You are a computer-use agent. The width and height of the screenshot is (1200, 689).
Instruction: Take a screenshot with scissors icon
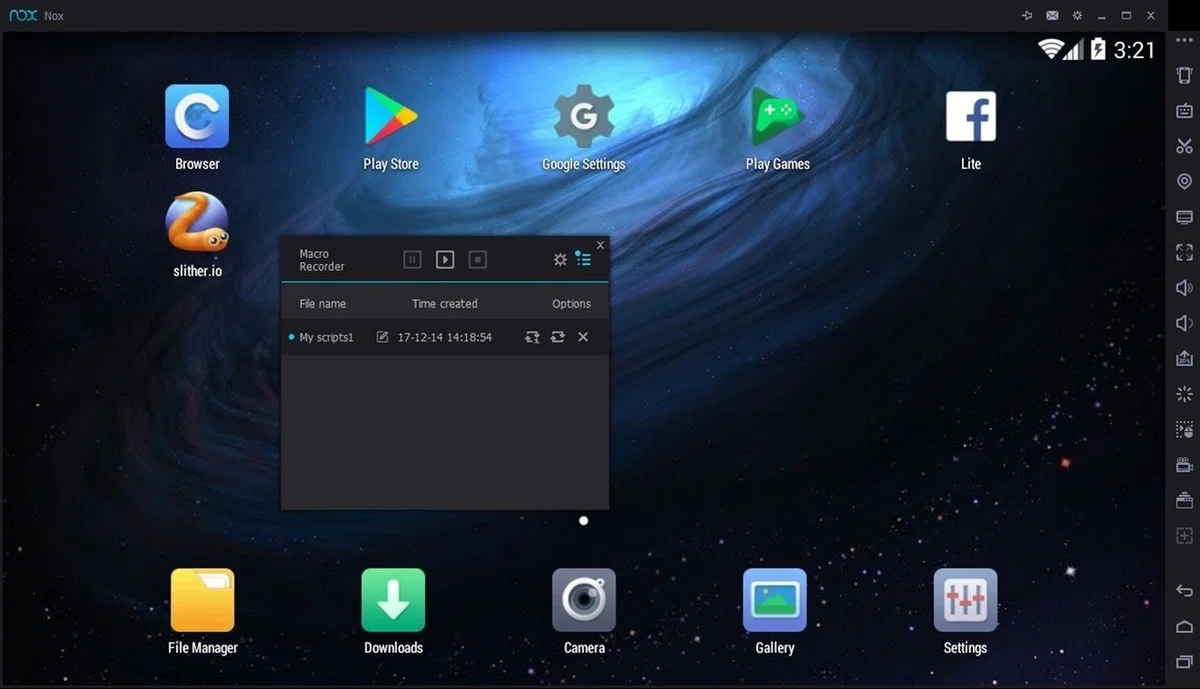coord(1184,146)
